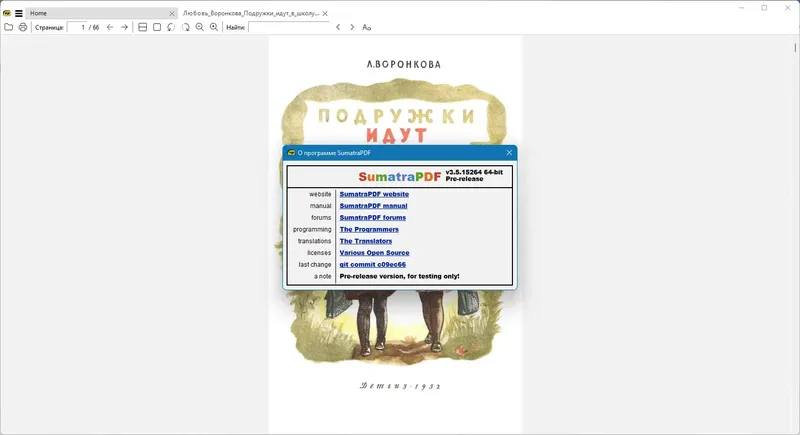This screenshot has width=800, height=435.
Task: Zoom in with the magnifier plus icon
Action: tap(214, 27)
